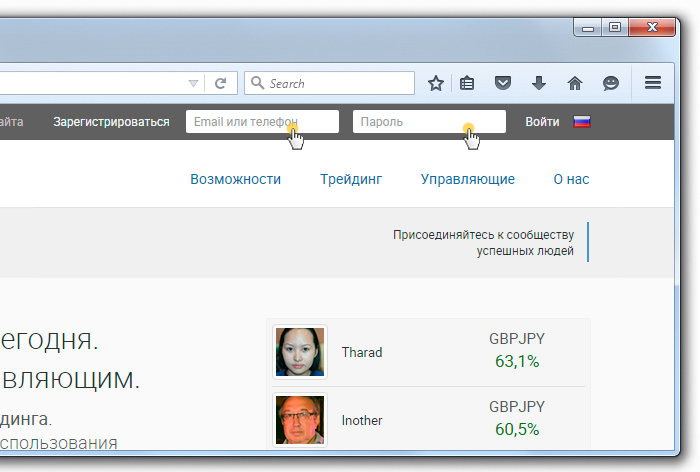Click GBPJPY label in Inother row
The width and height of the screenshot is (700, 472).
[x=517, y=406]
